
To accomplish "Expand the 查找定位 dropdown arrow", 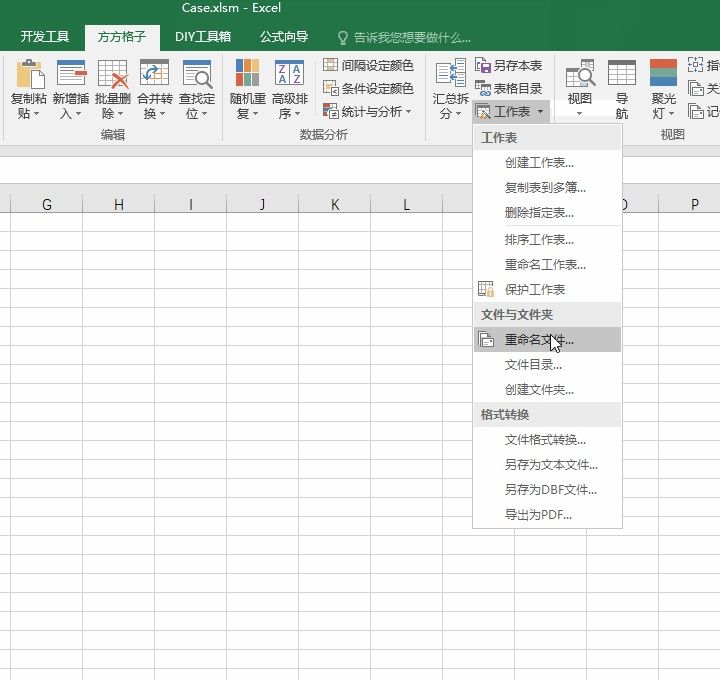I will (204, 113).
